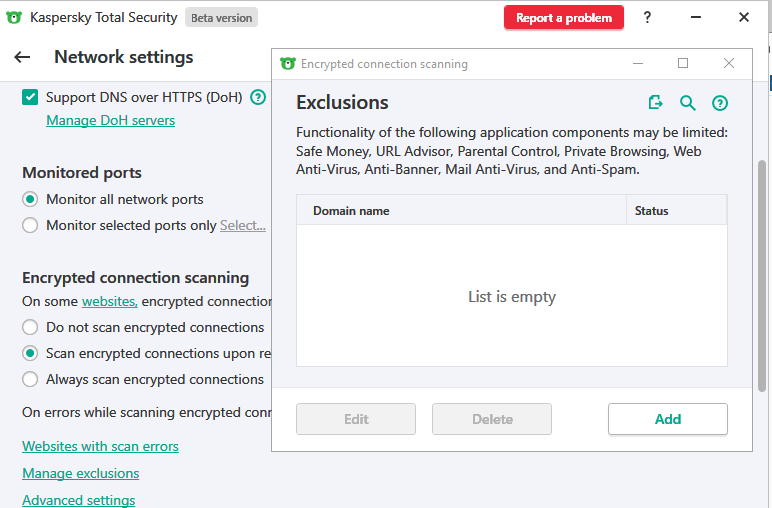Toggle Support DNS over HTTPS checkbox

click(30, 97)
